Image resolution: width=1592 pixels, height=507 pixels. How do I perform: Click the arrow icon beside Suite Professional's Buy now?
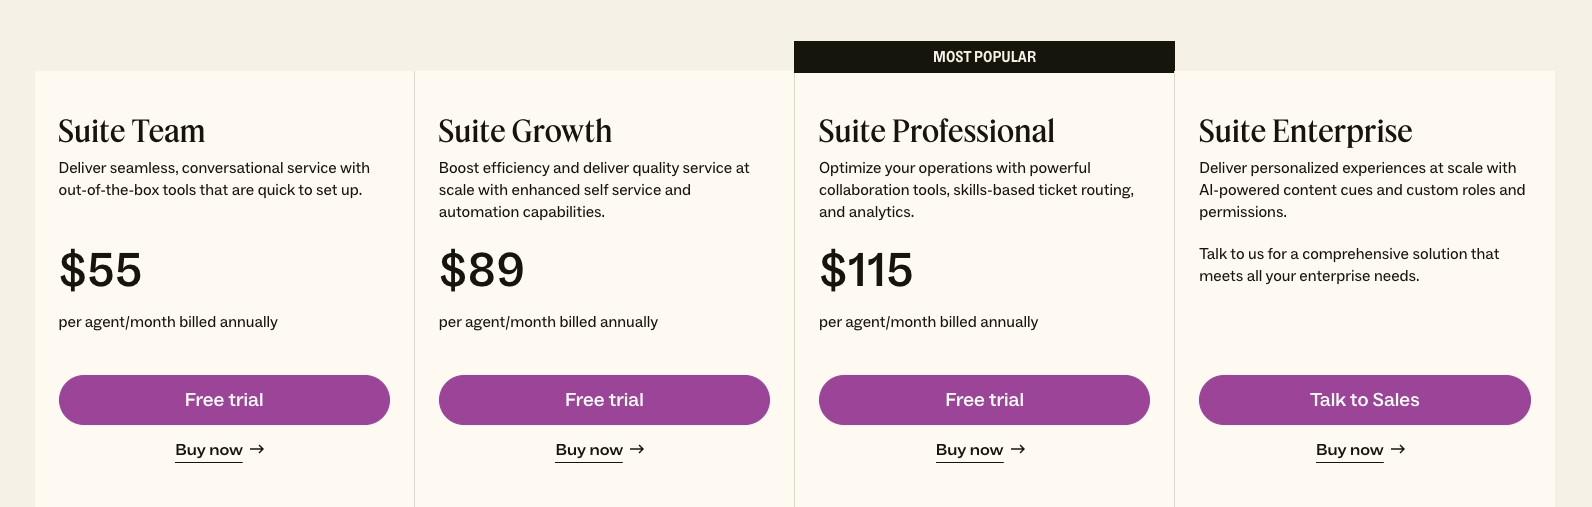coord(1018,450)
